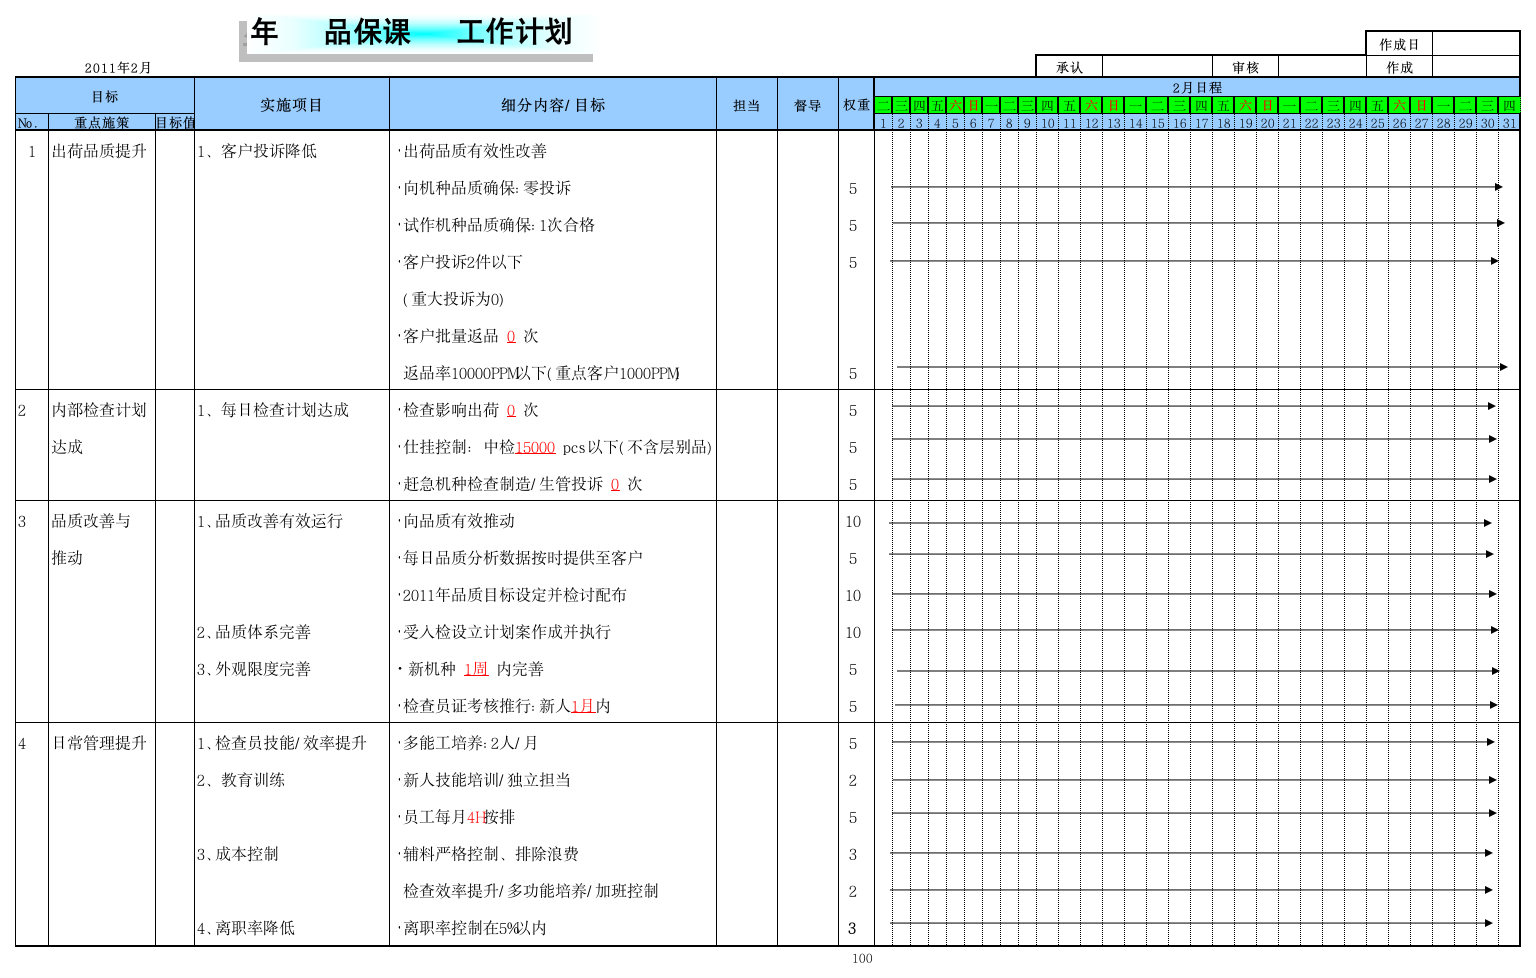Select '1、品质改善有效运行' item

pyautogui.click(x=270, y=521)
